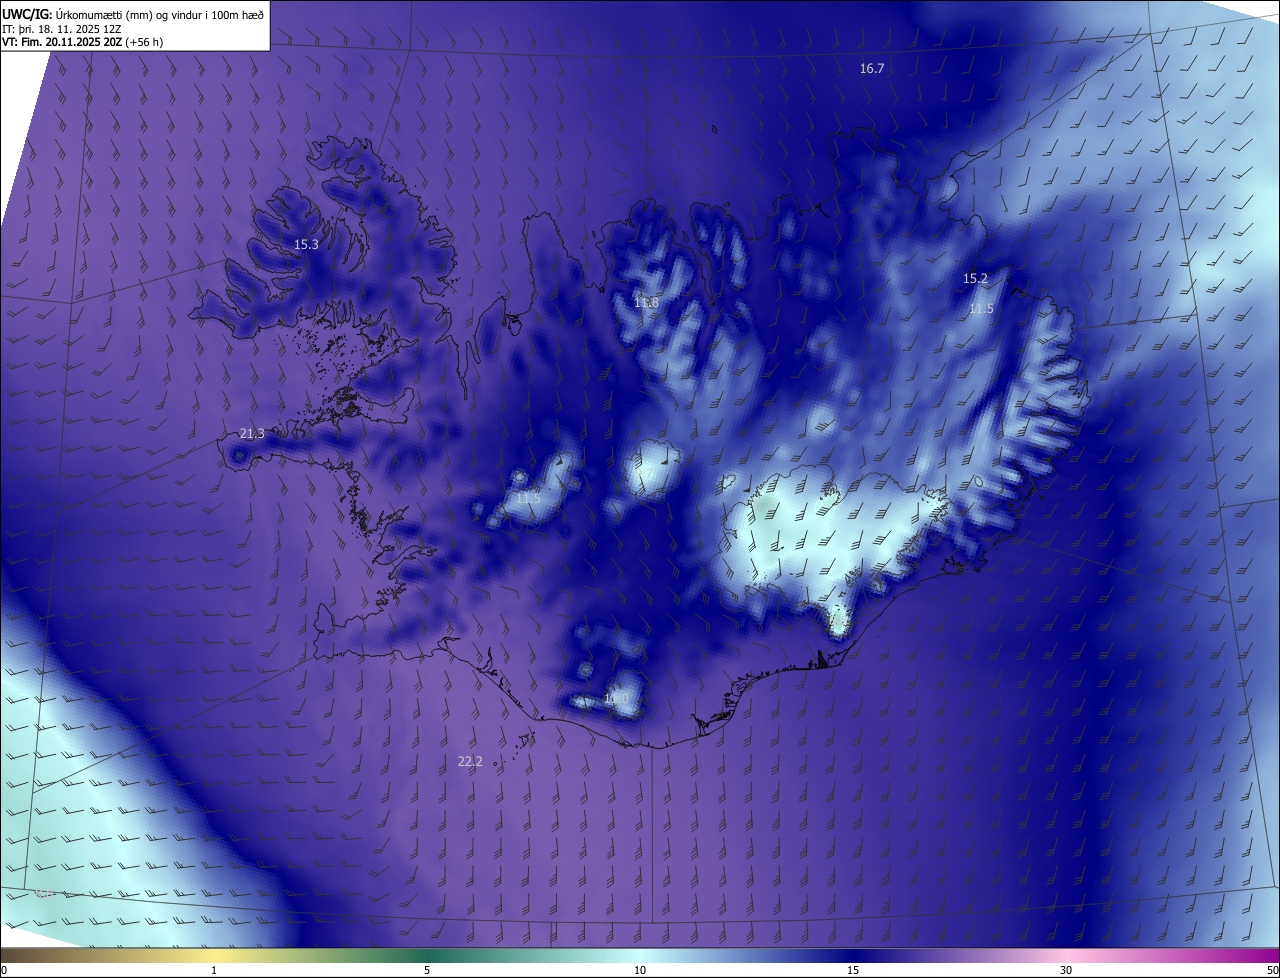The image size is (1280, 978).
Task: Click the 11.5 value directly beneath 15.2
Action: coord(981,309)
